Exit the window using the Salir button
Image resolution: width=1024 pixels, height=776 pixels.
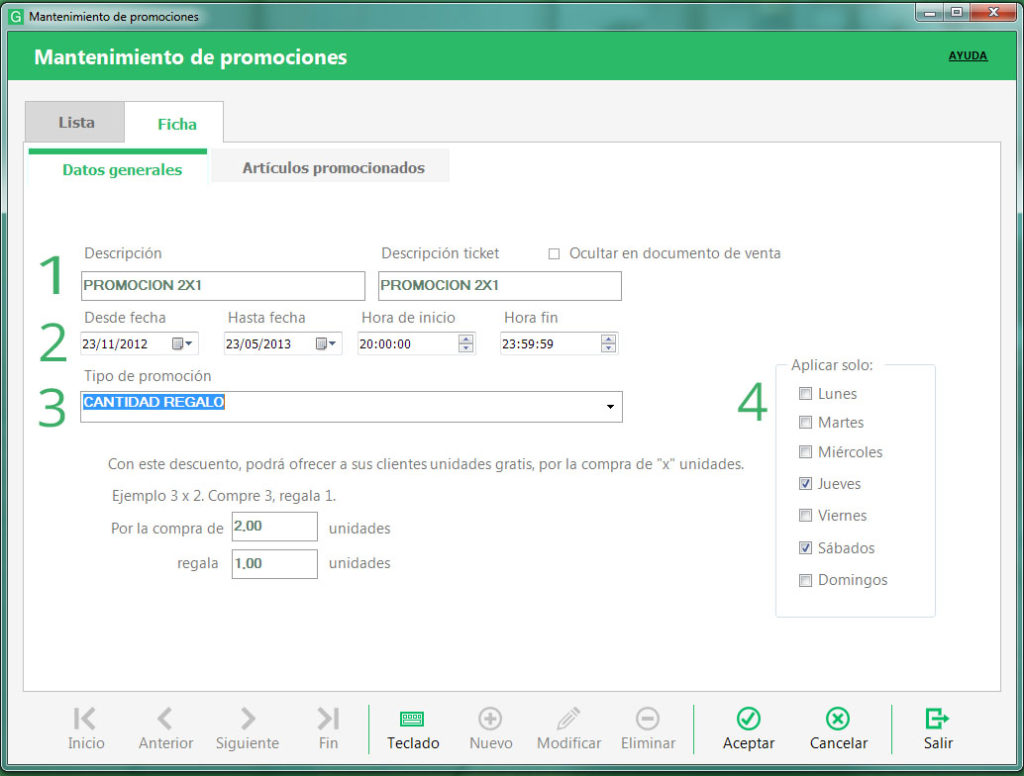pos(936,717)
